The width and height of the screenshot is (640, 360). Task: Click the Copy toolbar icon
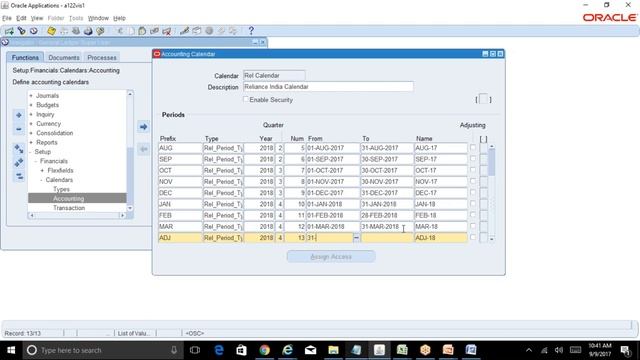tap(131, 31)
